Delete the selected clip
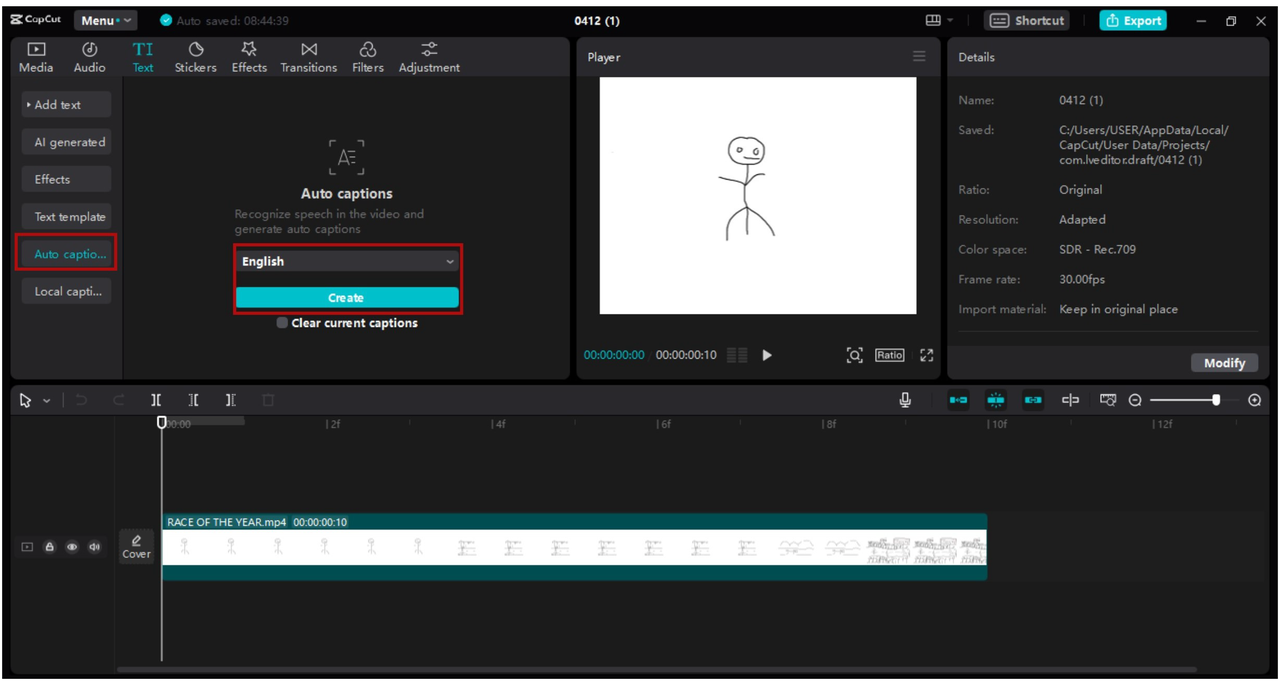This screenshot has width=1280, height=683. click(268, 400)
